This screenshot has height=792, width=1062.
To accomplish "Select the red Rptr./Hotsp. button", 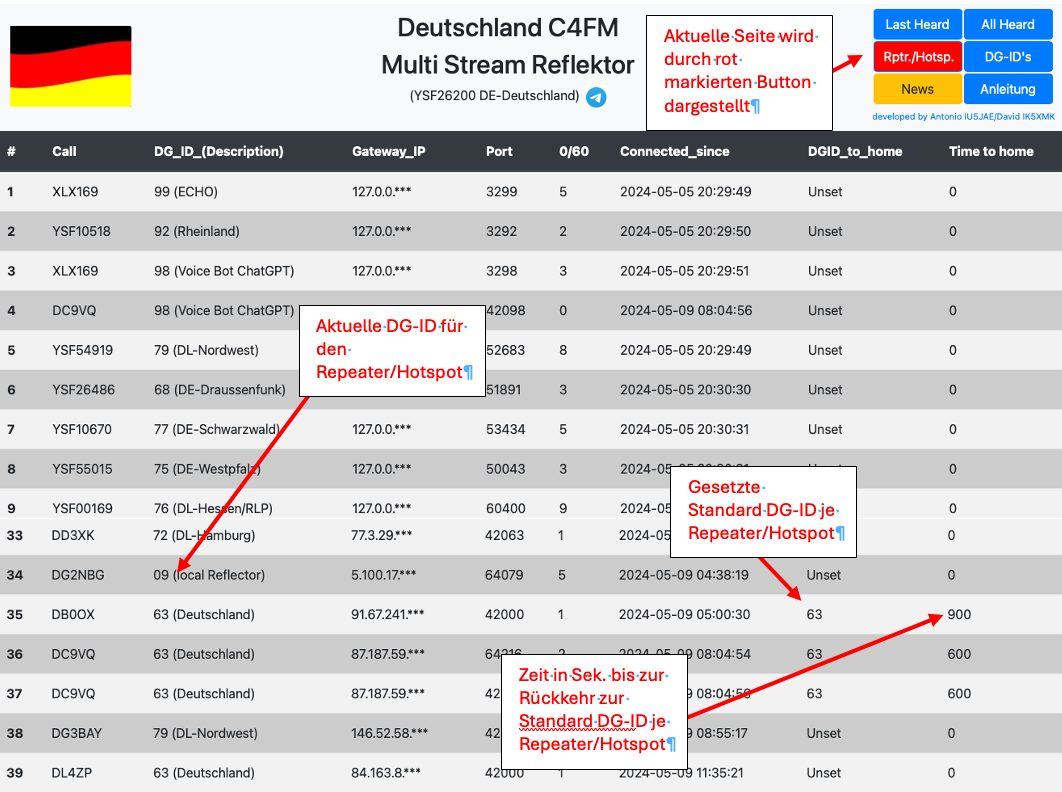I will pyautogui.click(x=917, y=57).
